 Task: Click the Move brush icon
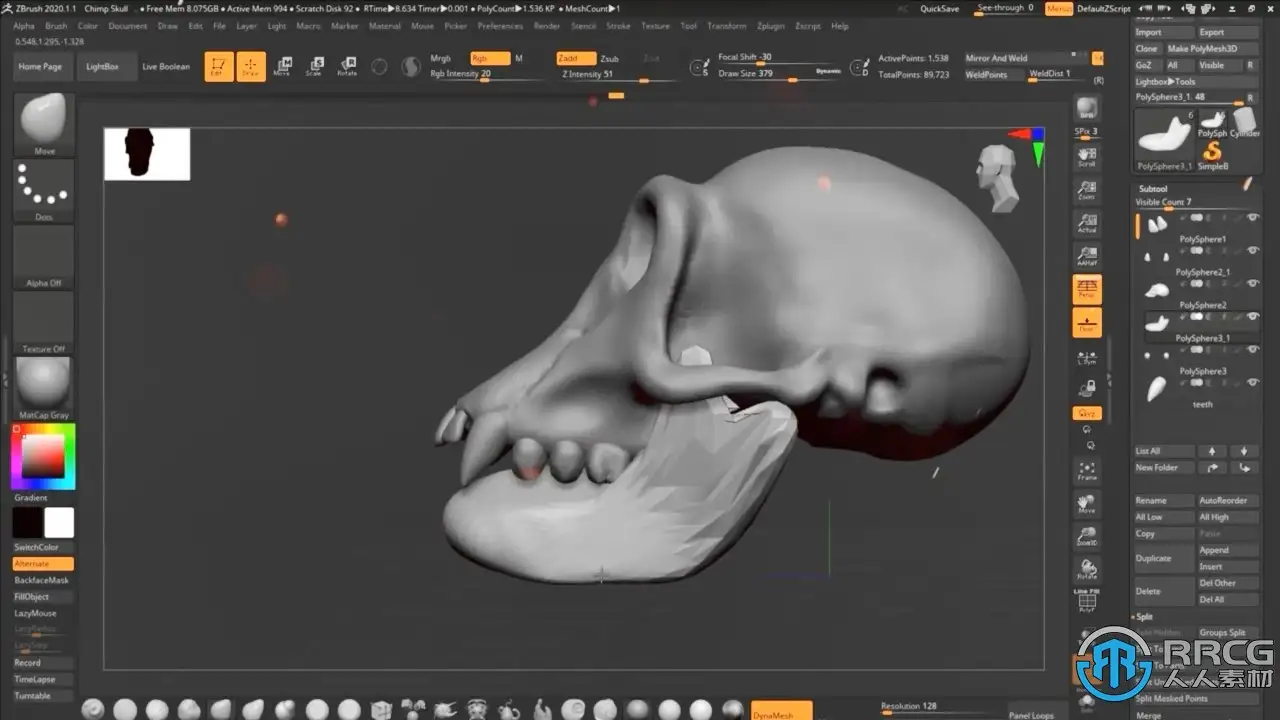(x=44, y=124)
